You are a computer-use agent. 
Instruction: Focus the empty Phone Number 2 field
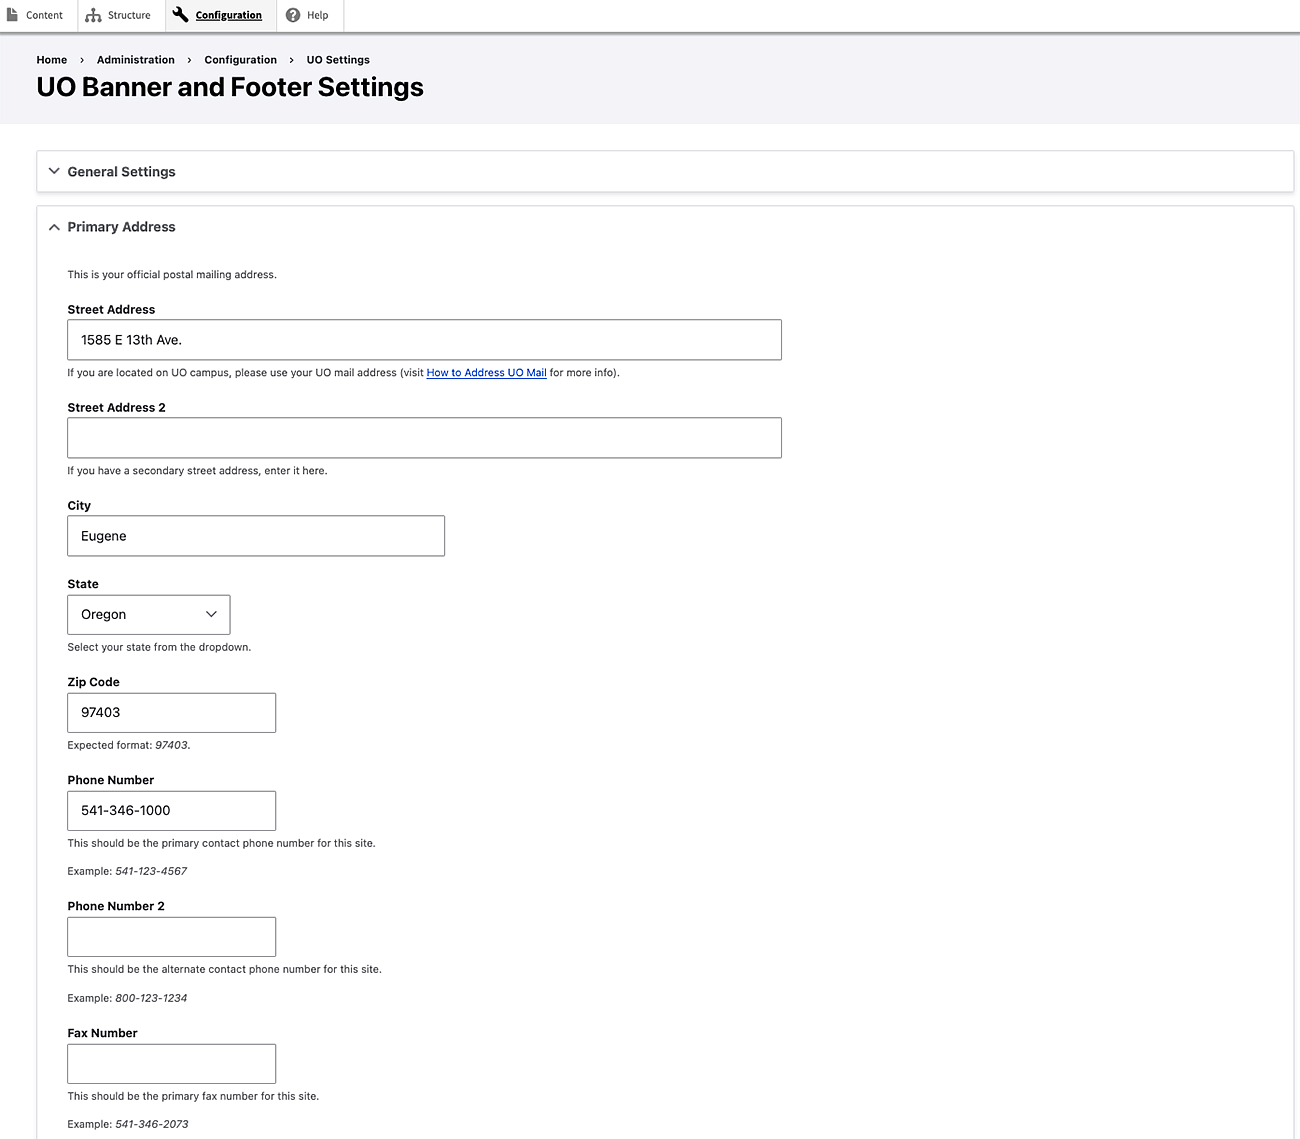(171, 937)
